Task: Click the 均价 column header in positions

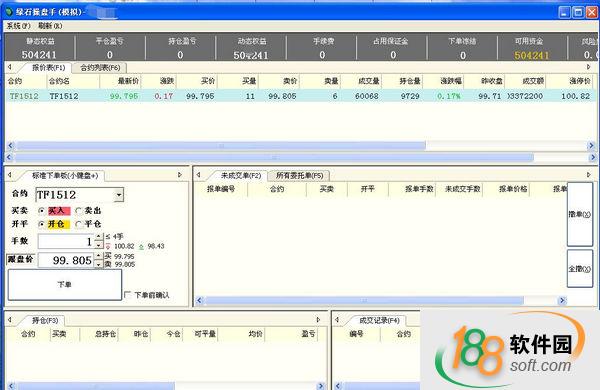Action: pos(242,334)
